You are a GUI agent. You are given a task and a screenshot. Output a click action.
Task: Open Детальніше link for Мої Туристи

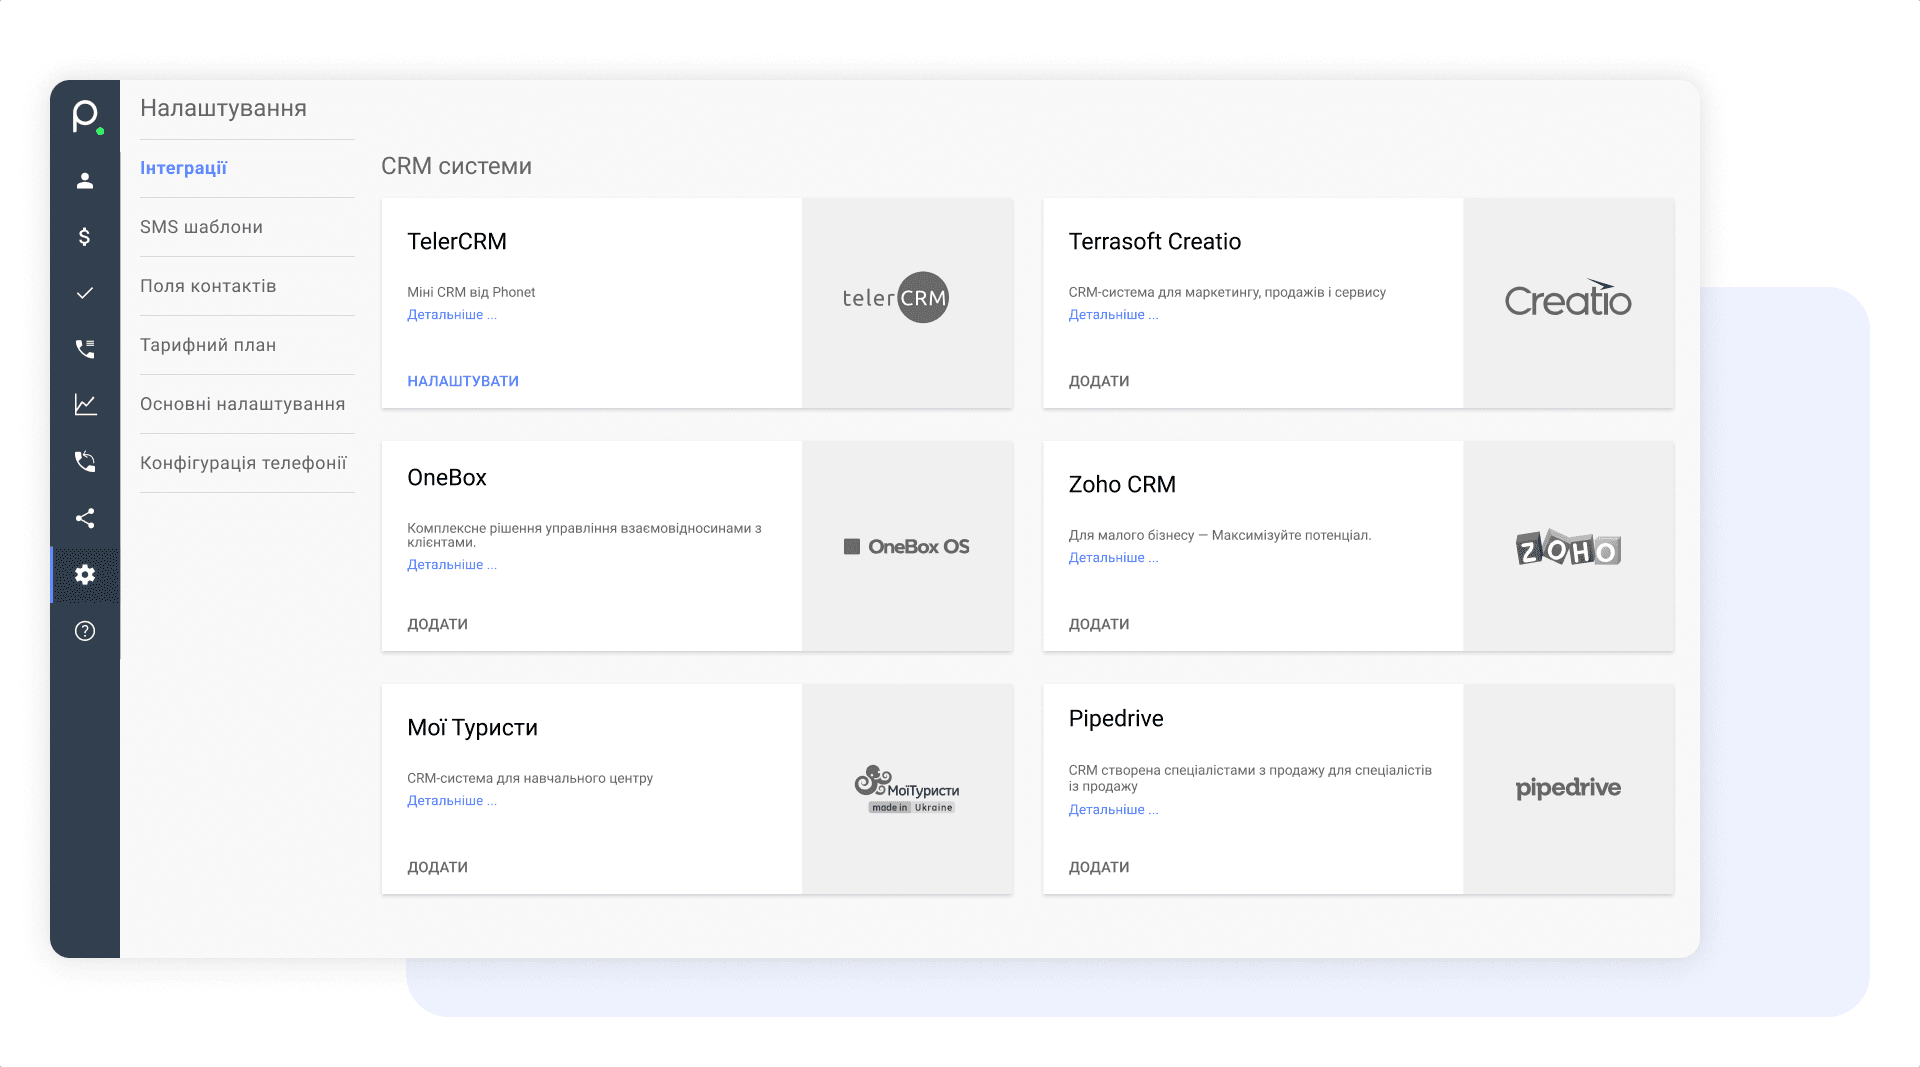[x=452, y=801]
